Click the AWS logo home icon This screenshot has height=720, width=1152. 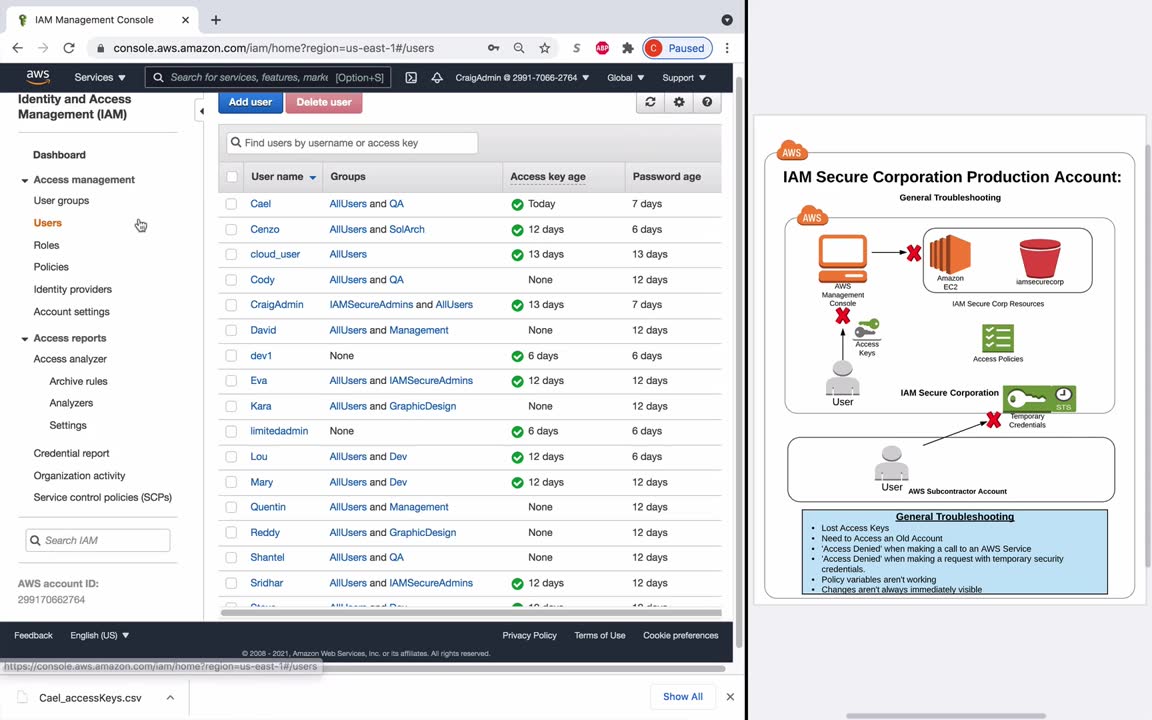point(37,76)
